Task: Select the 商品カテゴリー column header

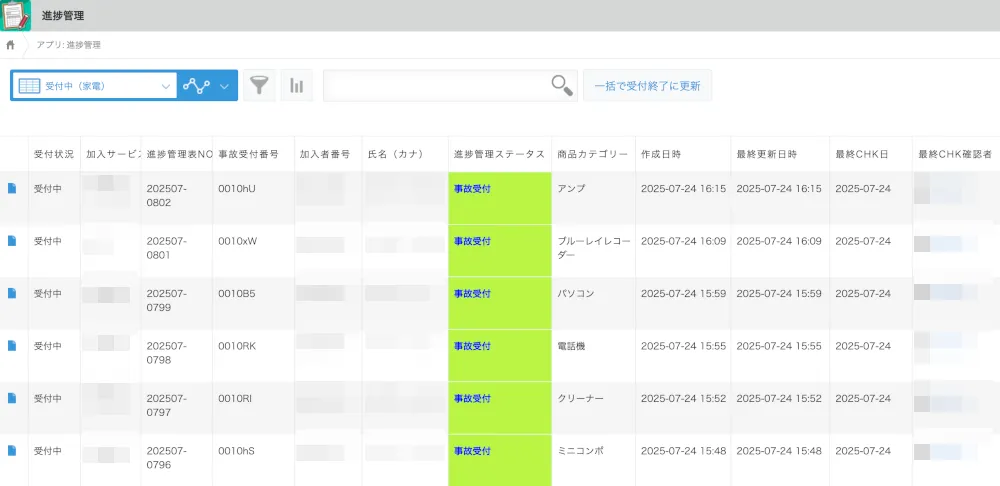Action: click(592, 154)
